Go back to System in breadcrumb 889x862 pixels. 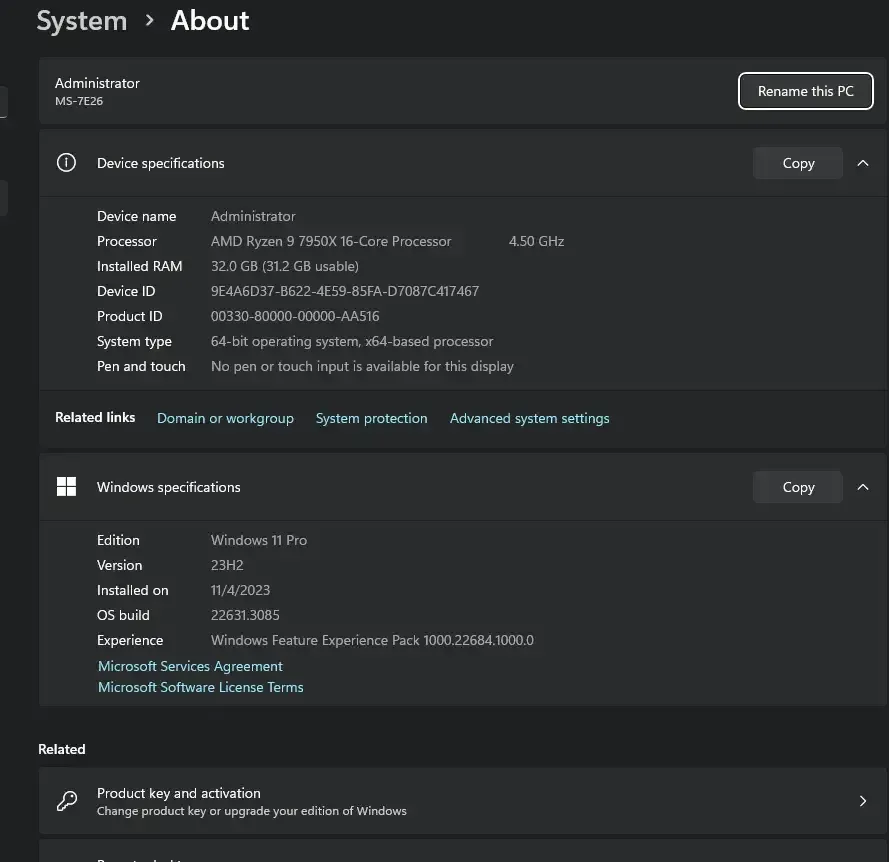click(82, 21)
